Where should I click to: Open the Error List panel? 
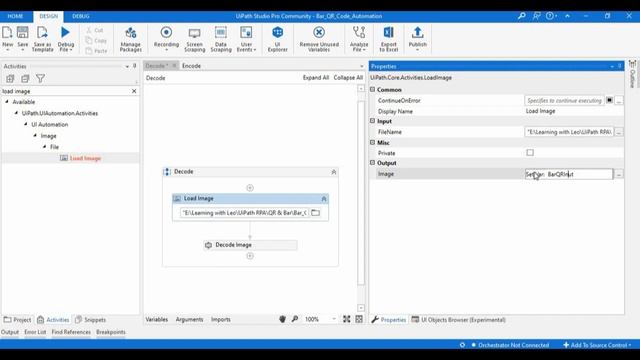[35, 332]
